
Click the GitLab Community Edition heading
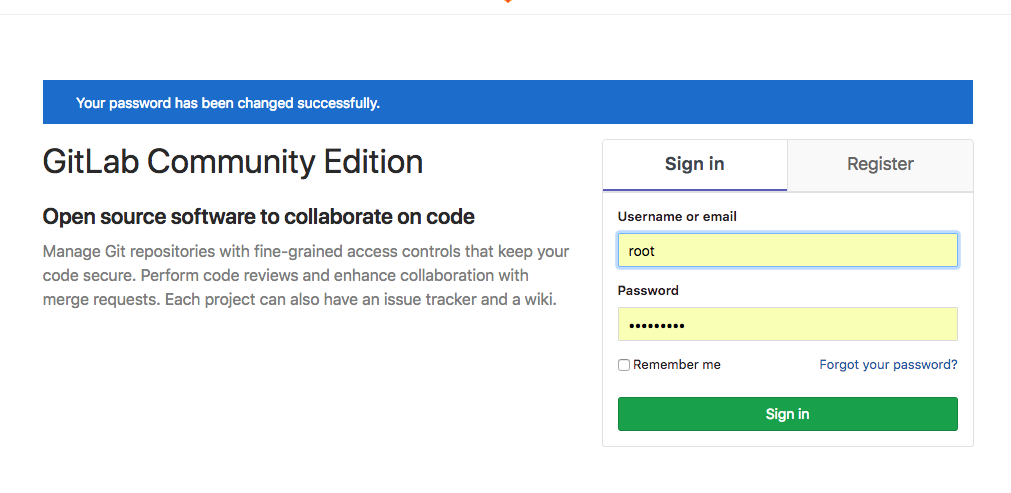[233, 162]
